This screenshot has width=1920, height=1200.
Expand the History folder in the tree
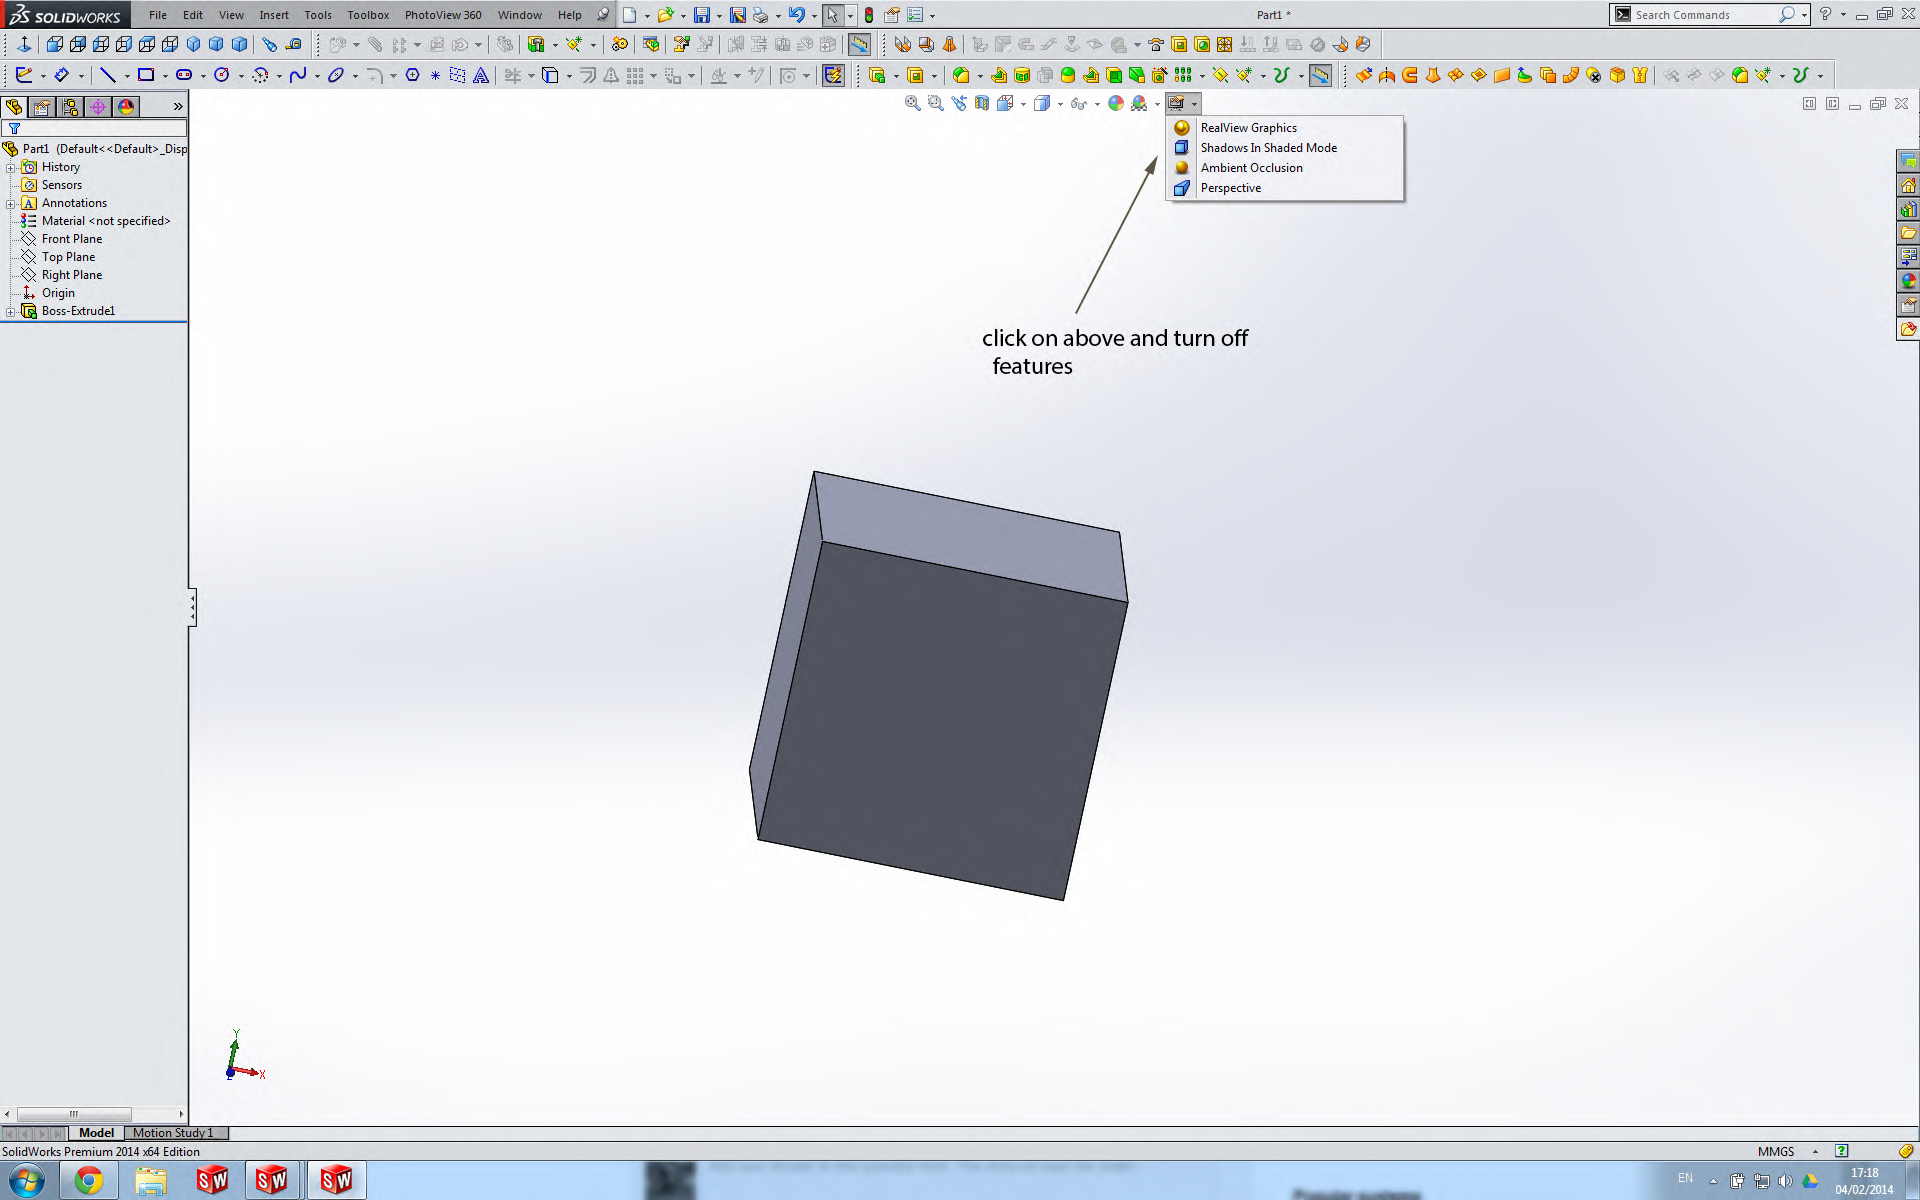(x=11, y=168)
